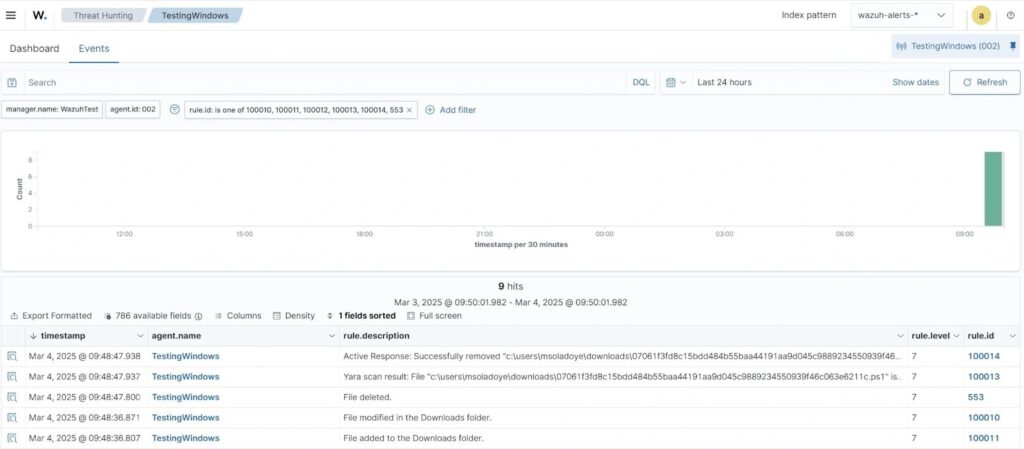Open the hamburger navigation menu
Image resolution: width=1024 pixels, height=449 pixels.
click(11, 15)
